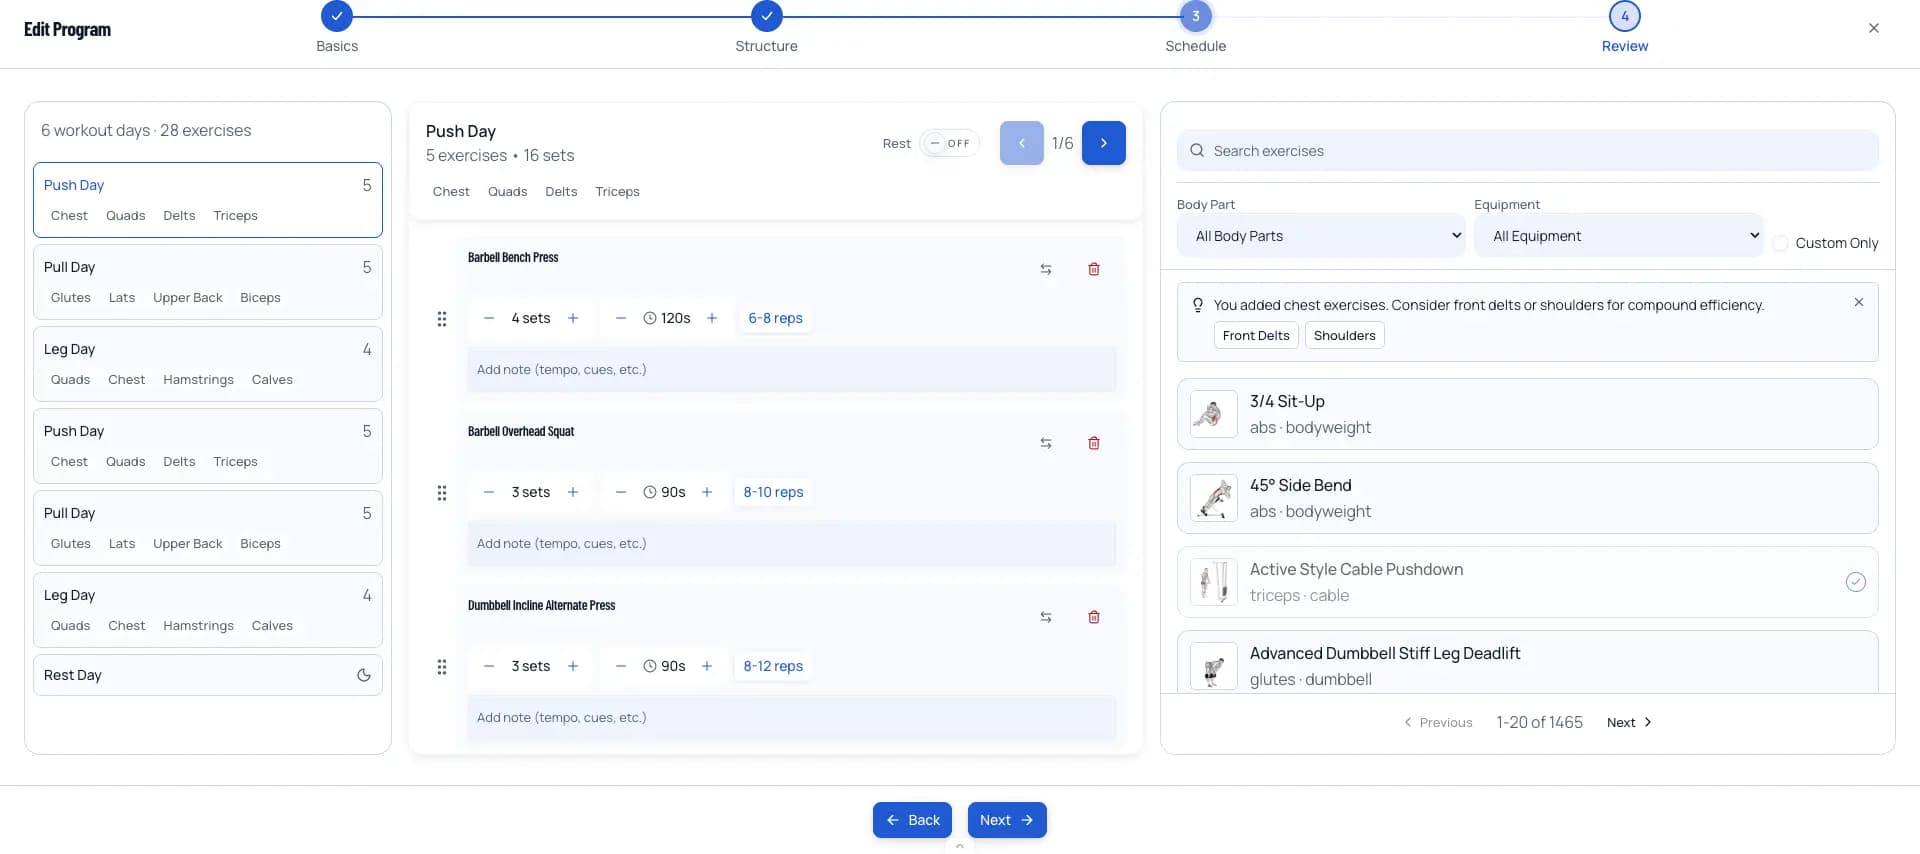Image resolution: width=1920 pixels, height=854 pixels.
Task: Swap the Barbell Bench Press exercise
Action: 1045,269
